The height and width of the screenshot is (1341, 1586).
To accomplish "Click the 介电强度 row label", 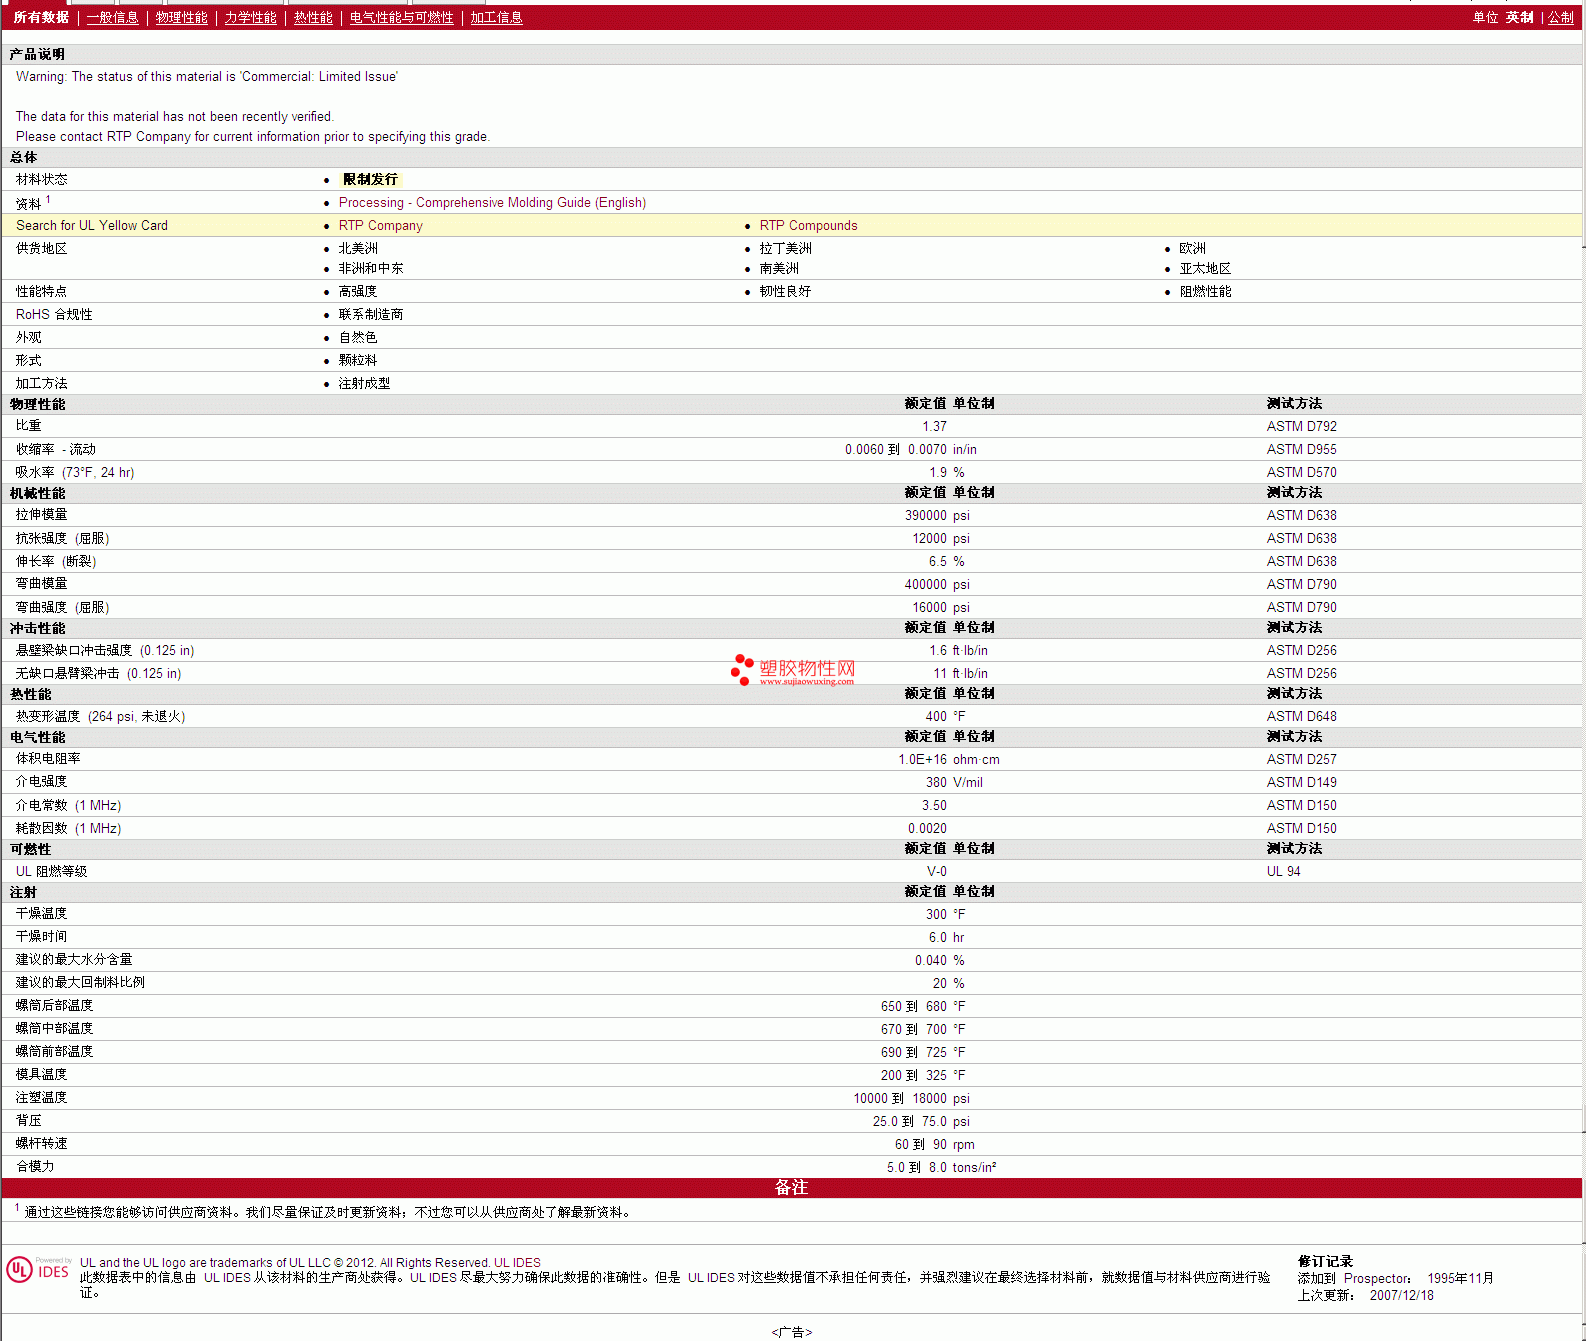I will coord(41,782).
